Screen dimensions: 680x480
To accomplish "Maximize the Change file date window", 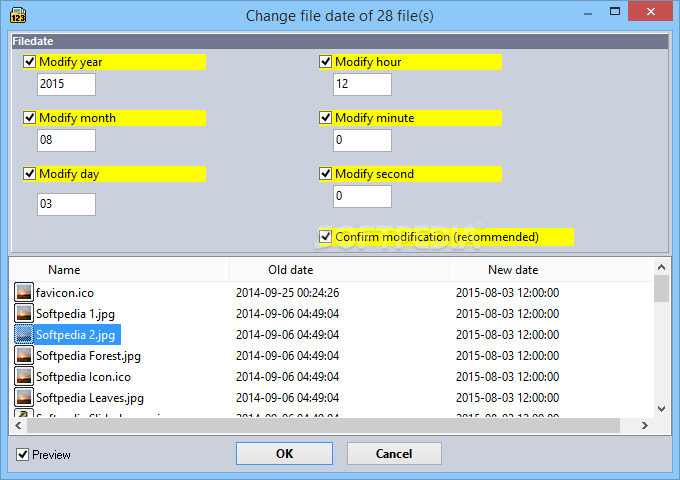I will [x=615, y=11].
